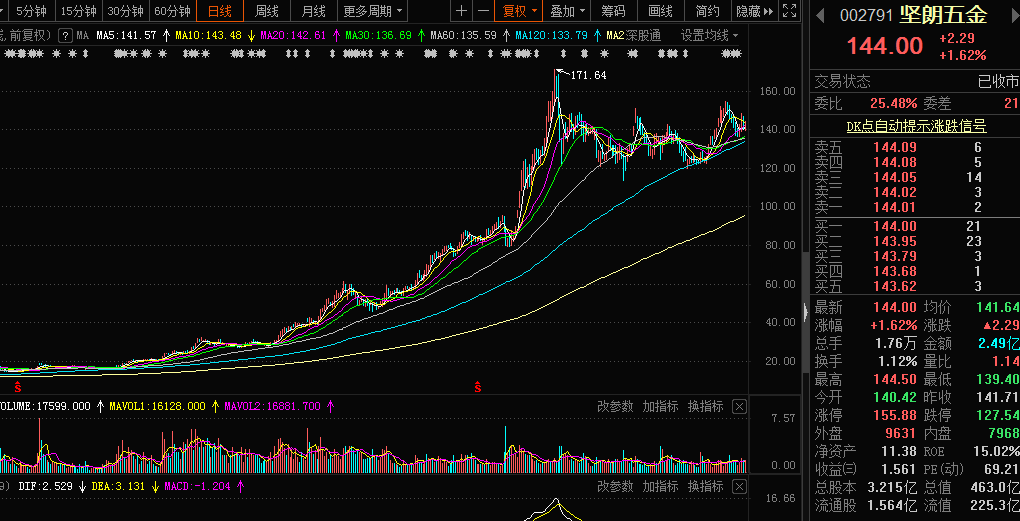This screenshot has width=1020, height=521.
Task: Open the 更多周期 dropdown
Action: (374, 11)
